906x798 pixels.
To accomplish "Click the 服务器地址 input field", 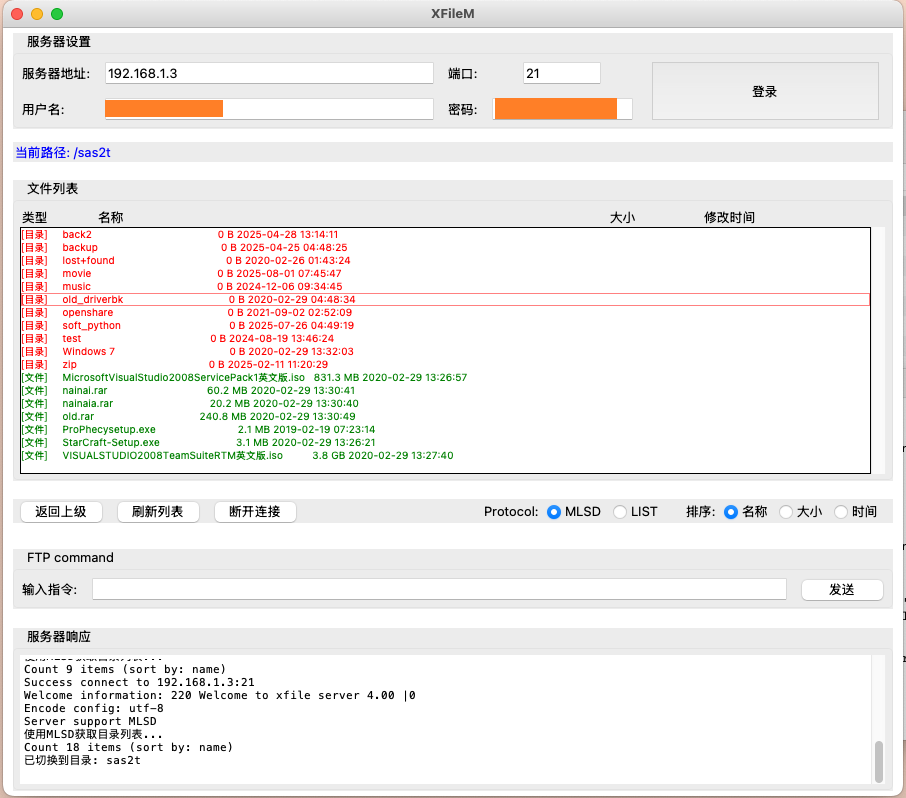I will [269, 74].
